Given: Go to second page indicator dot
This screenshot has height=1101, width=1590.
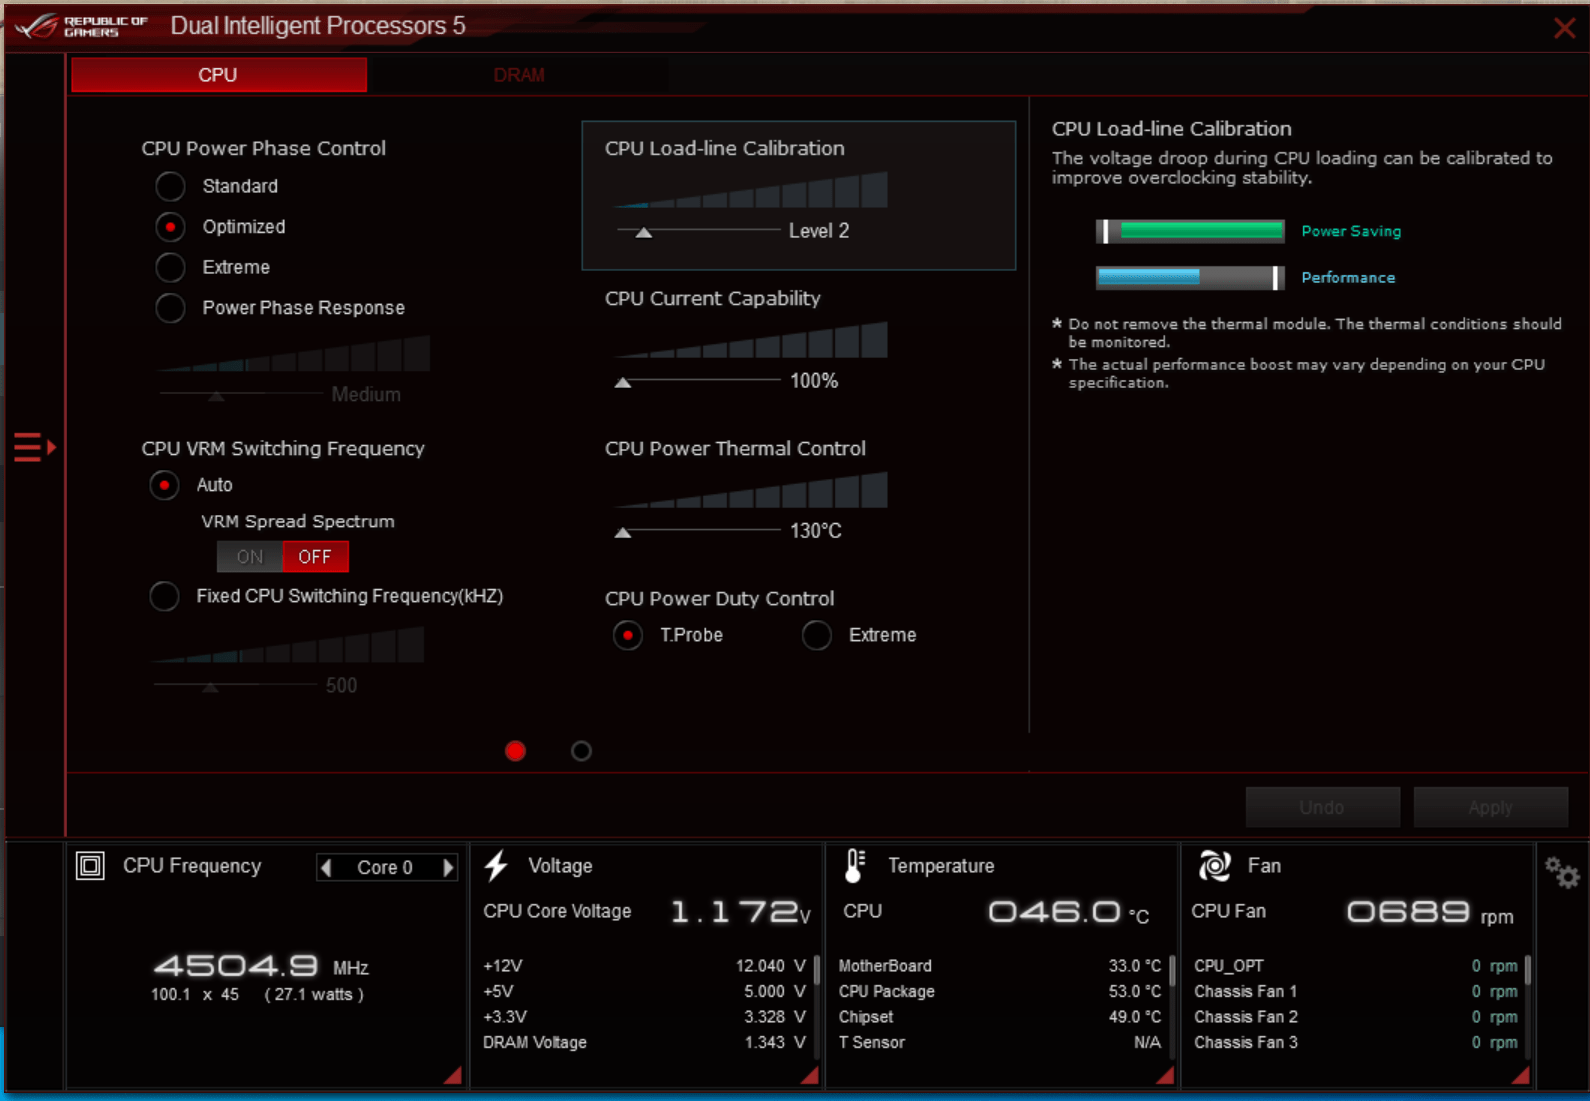Looking at the screenshot, I should (581, 751).
